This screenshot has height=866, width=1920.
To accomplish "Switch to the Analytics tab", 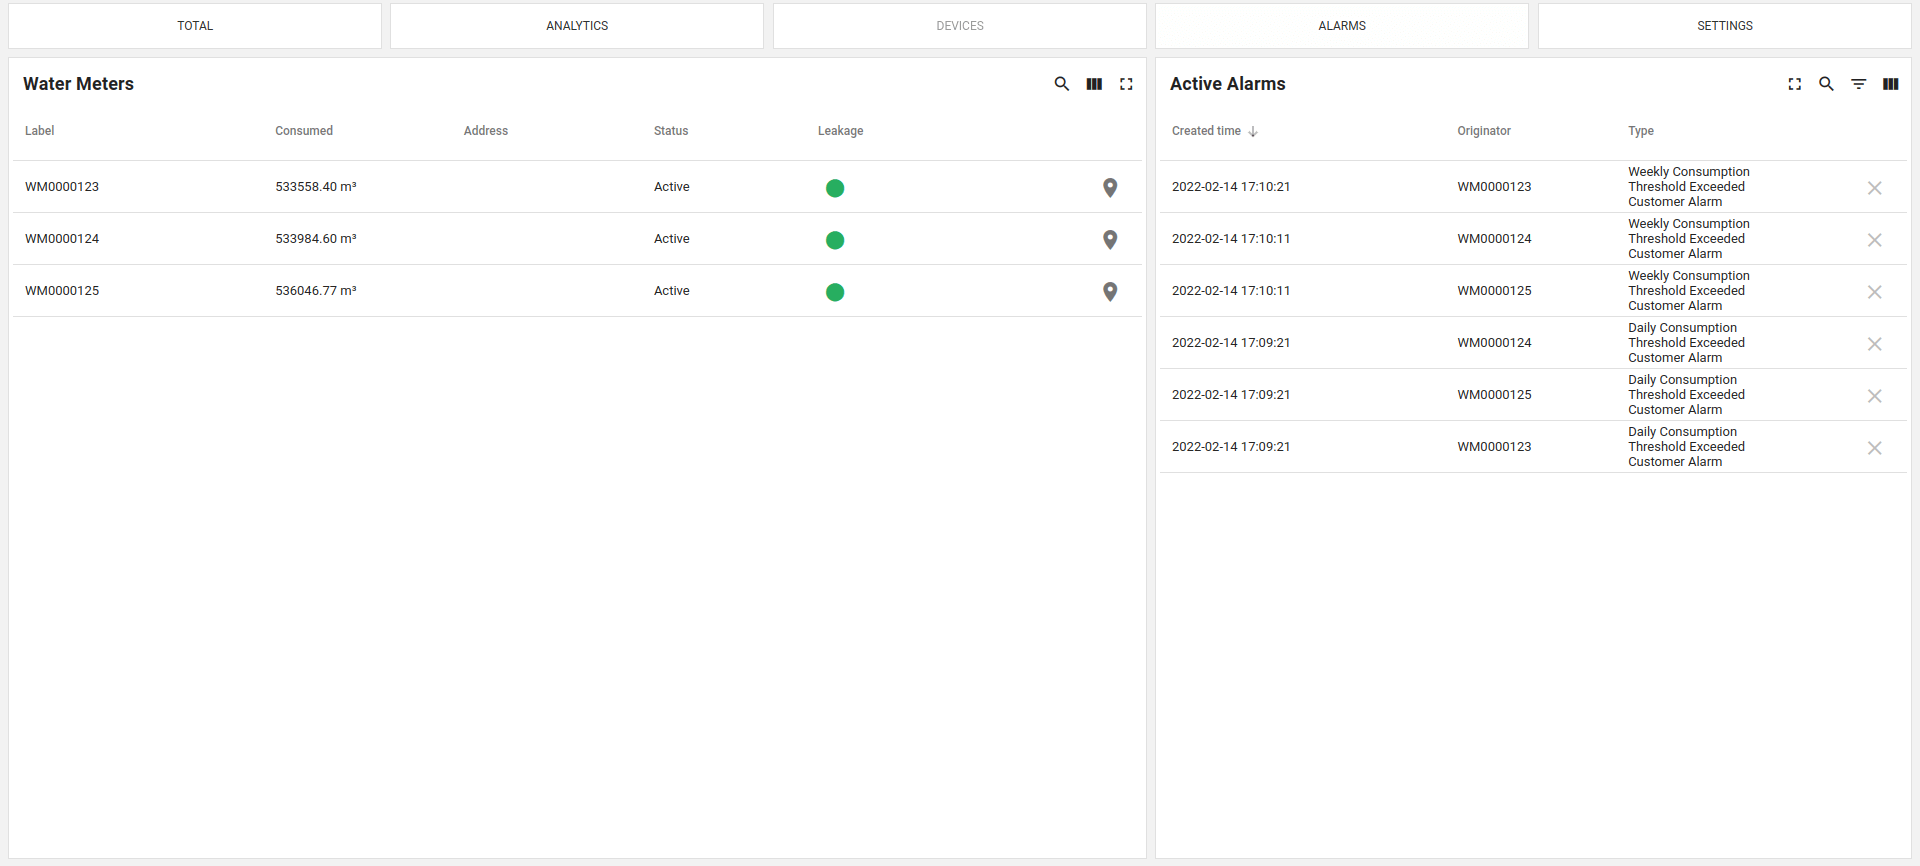I will tap(577, 26).
